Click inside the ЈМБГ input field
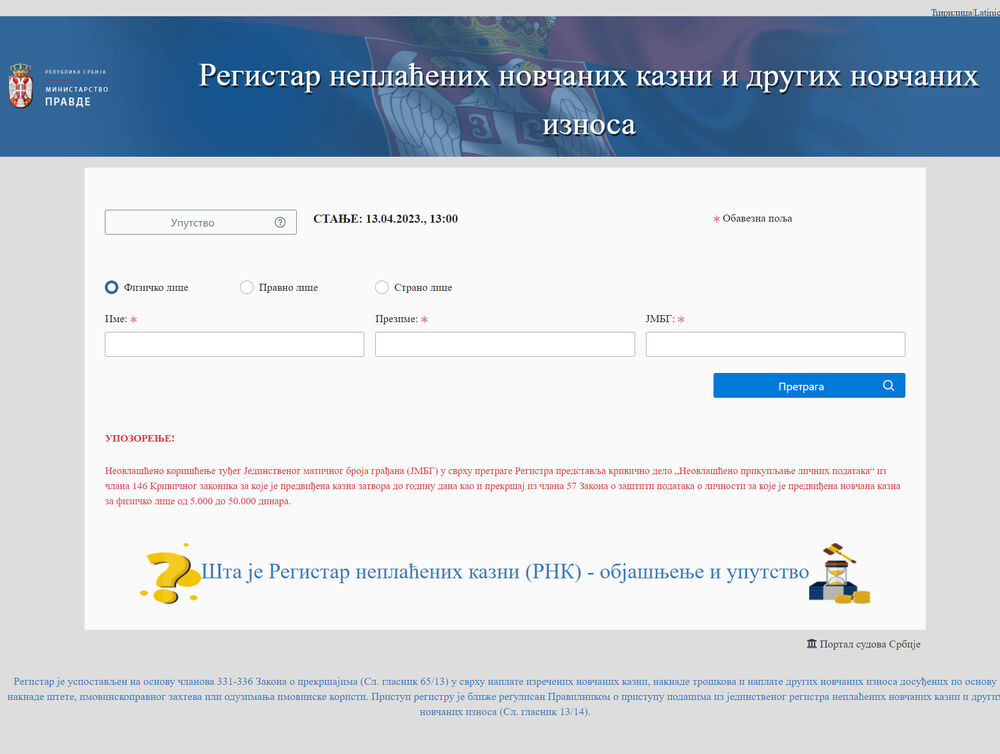The height and width of the screenshot is (754, 1000). point(775,343)
